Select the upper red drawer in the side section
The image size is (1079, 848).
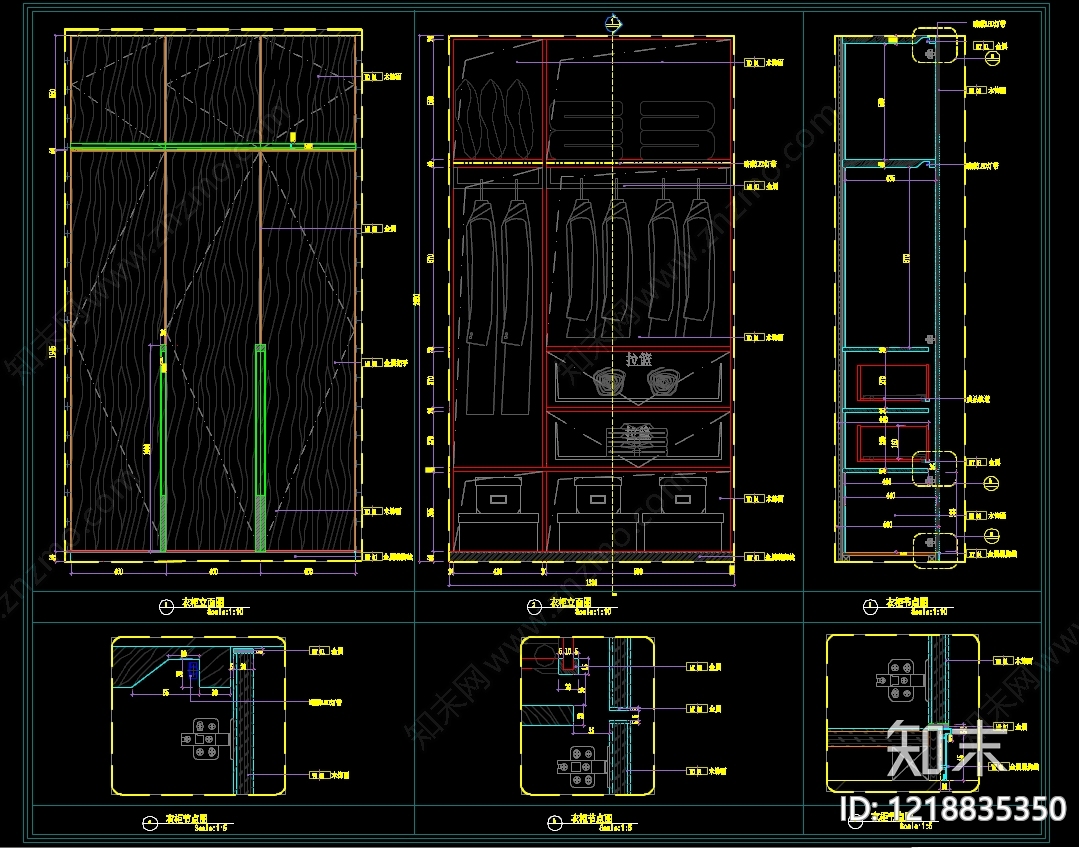pos(893,382)
